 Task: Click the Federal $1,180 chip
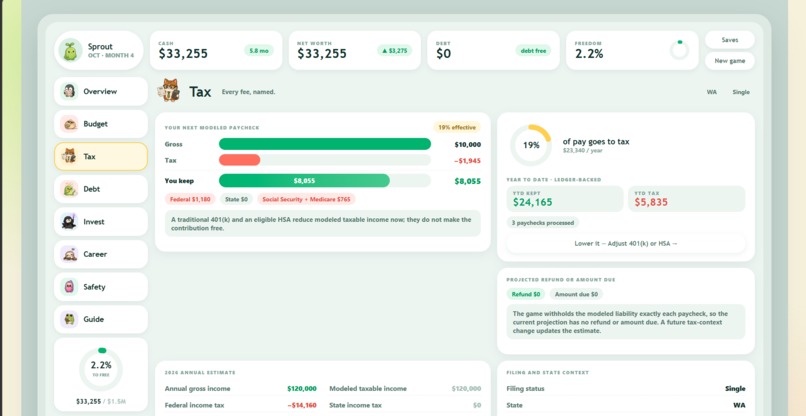(x=190, y=199)
